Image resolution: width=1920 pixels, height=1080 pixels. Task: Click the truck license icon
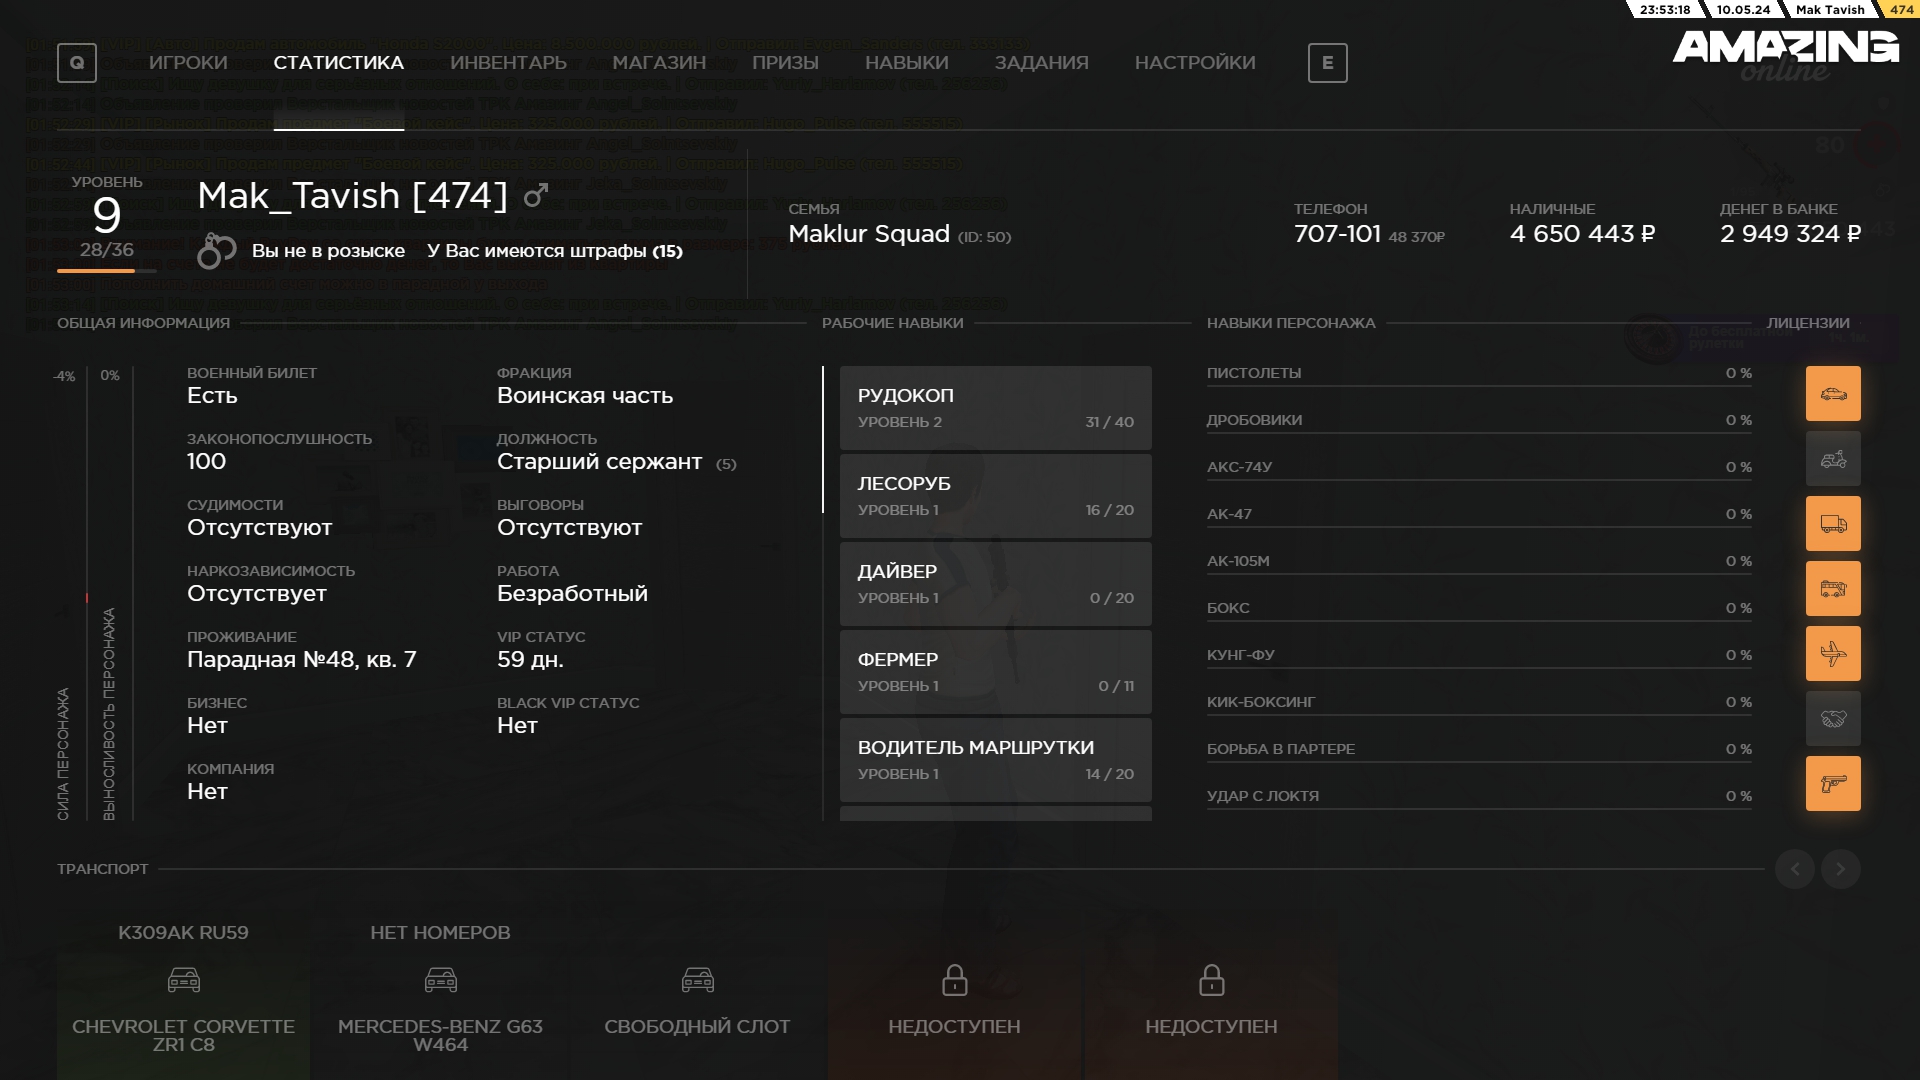click(1832, 523)
